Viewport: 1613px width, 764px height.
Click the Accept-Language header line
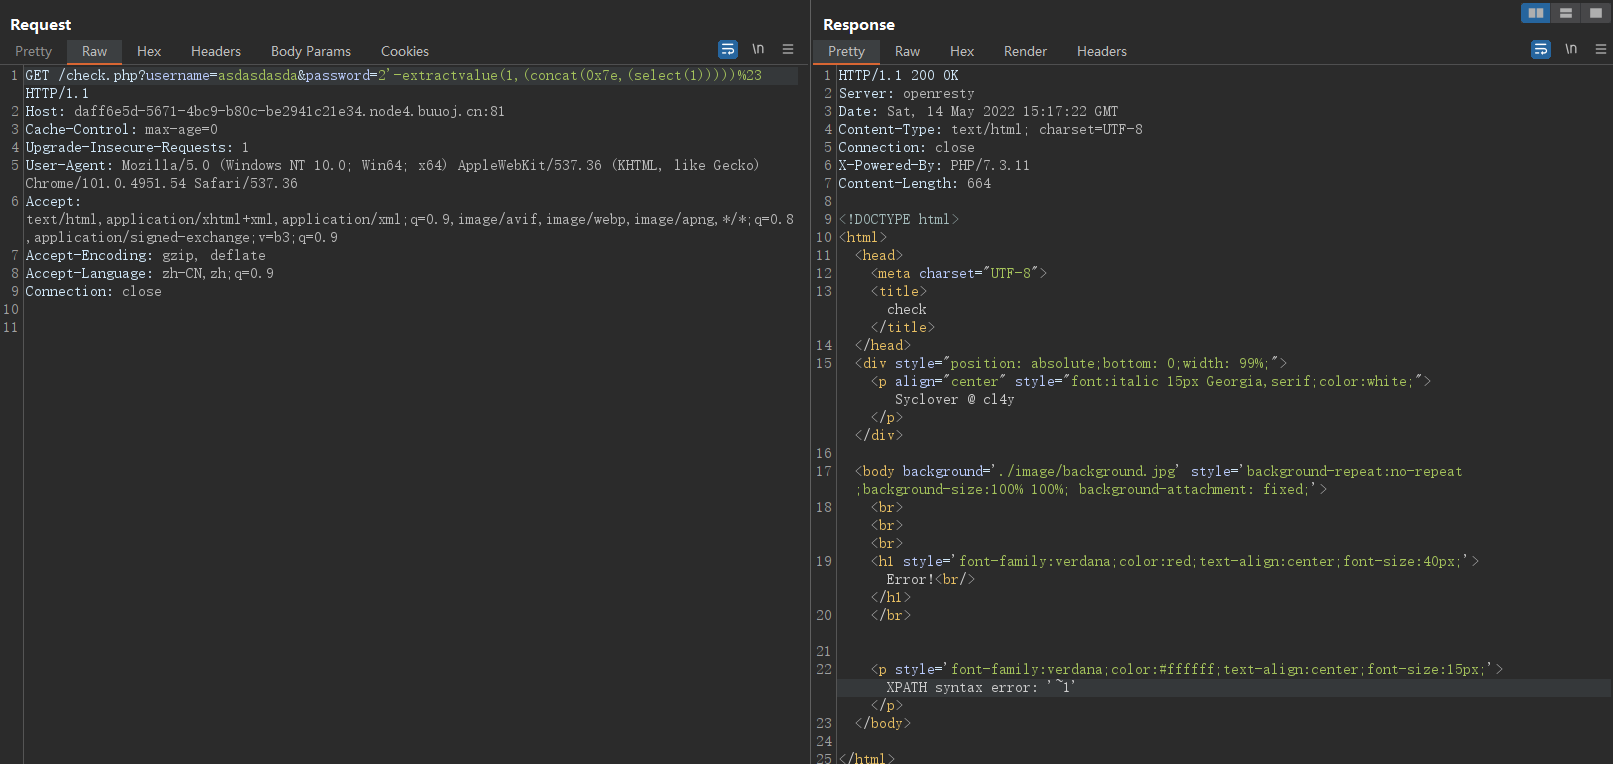click(x=149, y=273)
